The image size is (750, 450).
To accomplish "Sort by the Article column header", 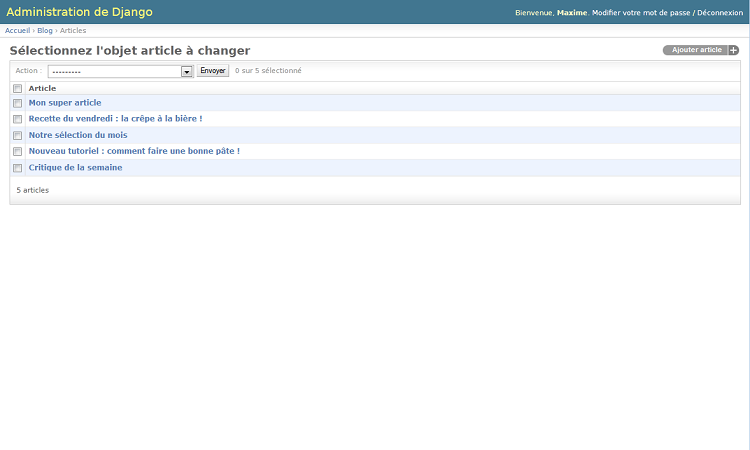I will (42, 88).
